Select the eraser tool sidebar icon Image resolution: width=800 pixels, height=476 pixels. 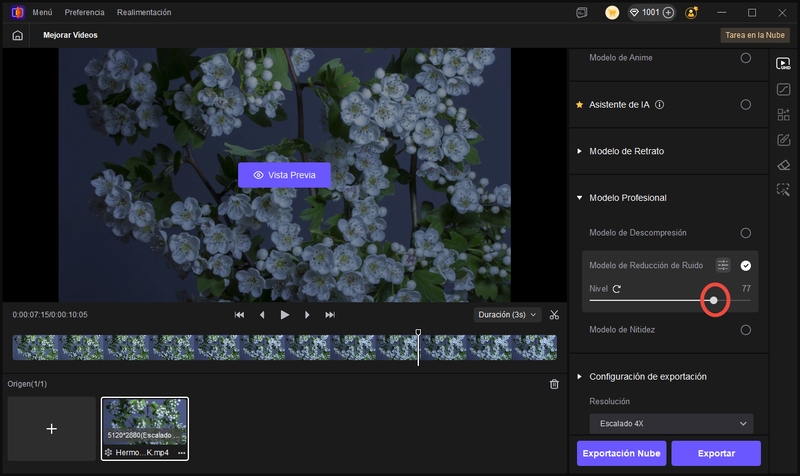pos(783,165)
